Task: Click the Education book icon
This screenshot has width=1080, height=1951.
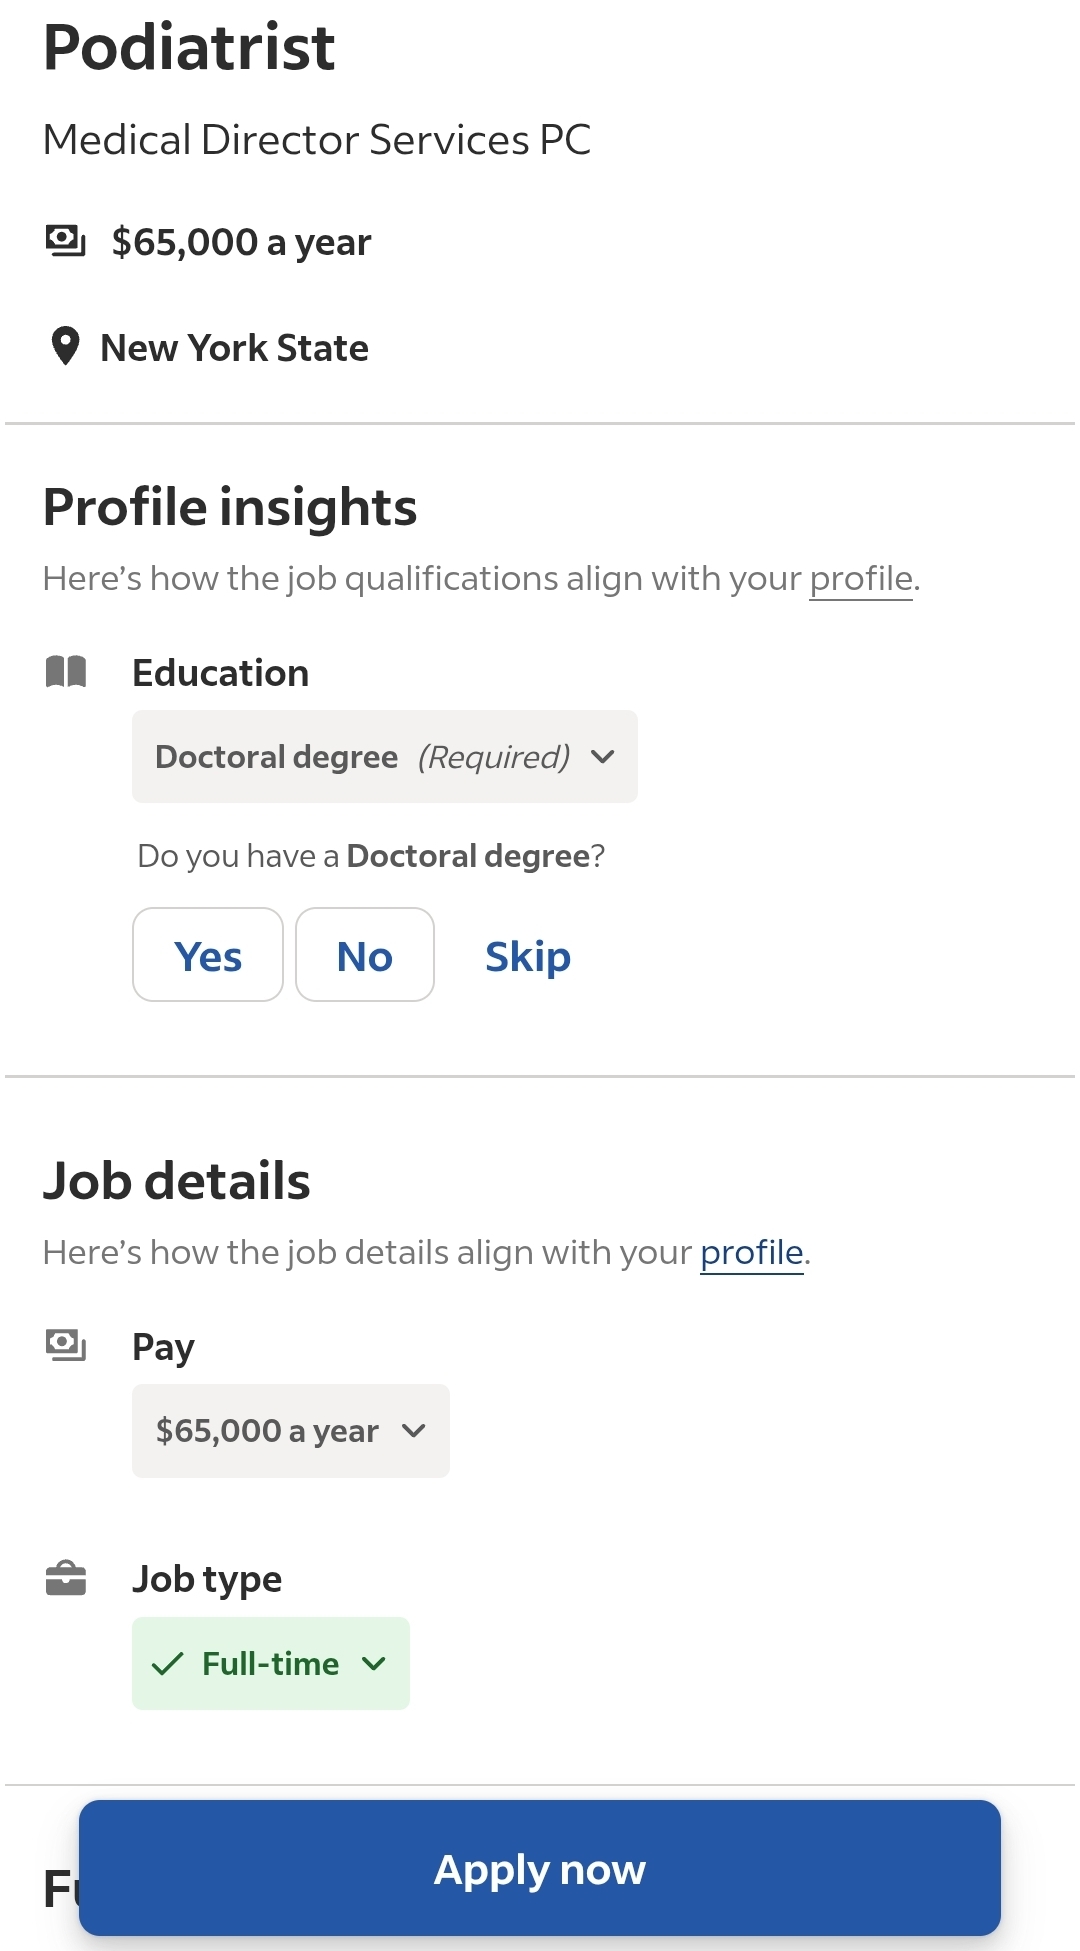Action: click(66, 672)
